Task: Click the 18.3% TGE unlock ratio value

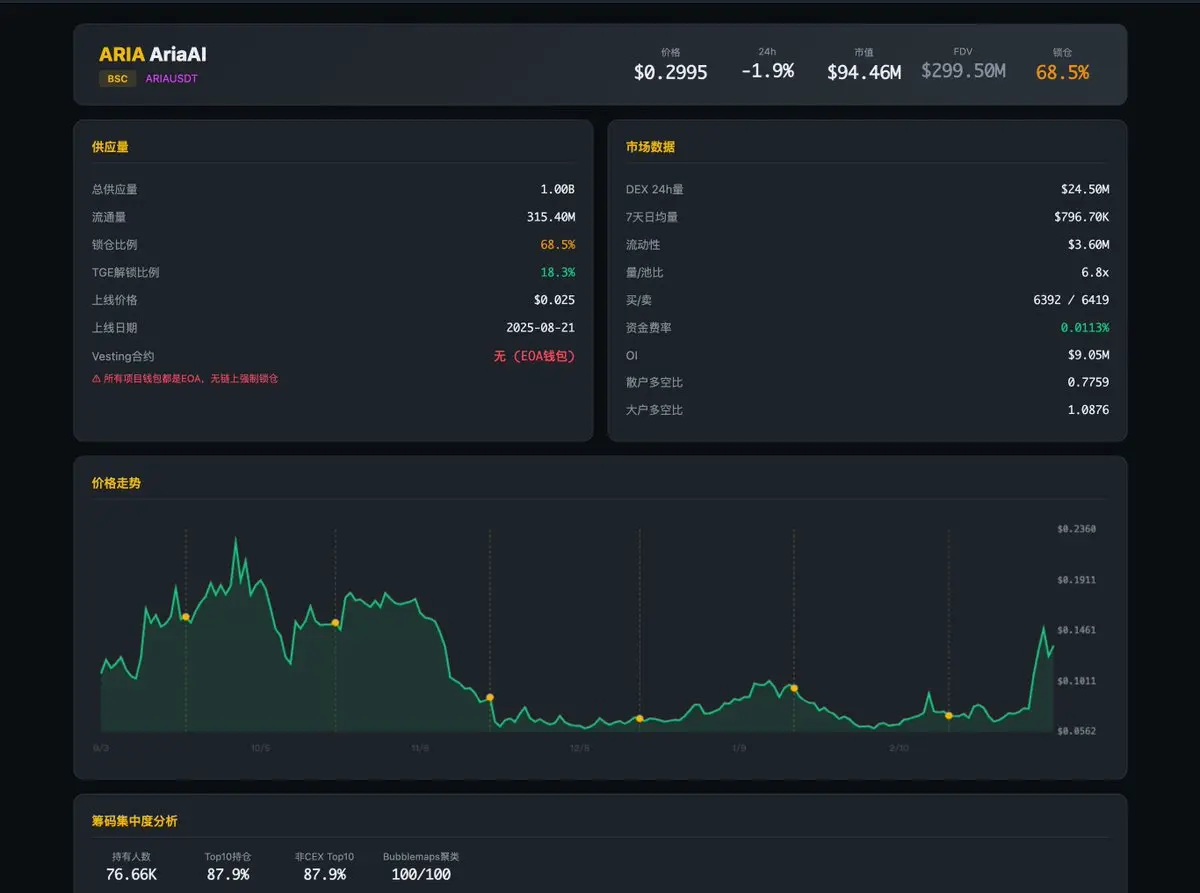Action: click(x=557, y=272)
